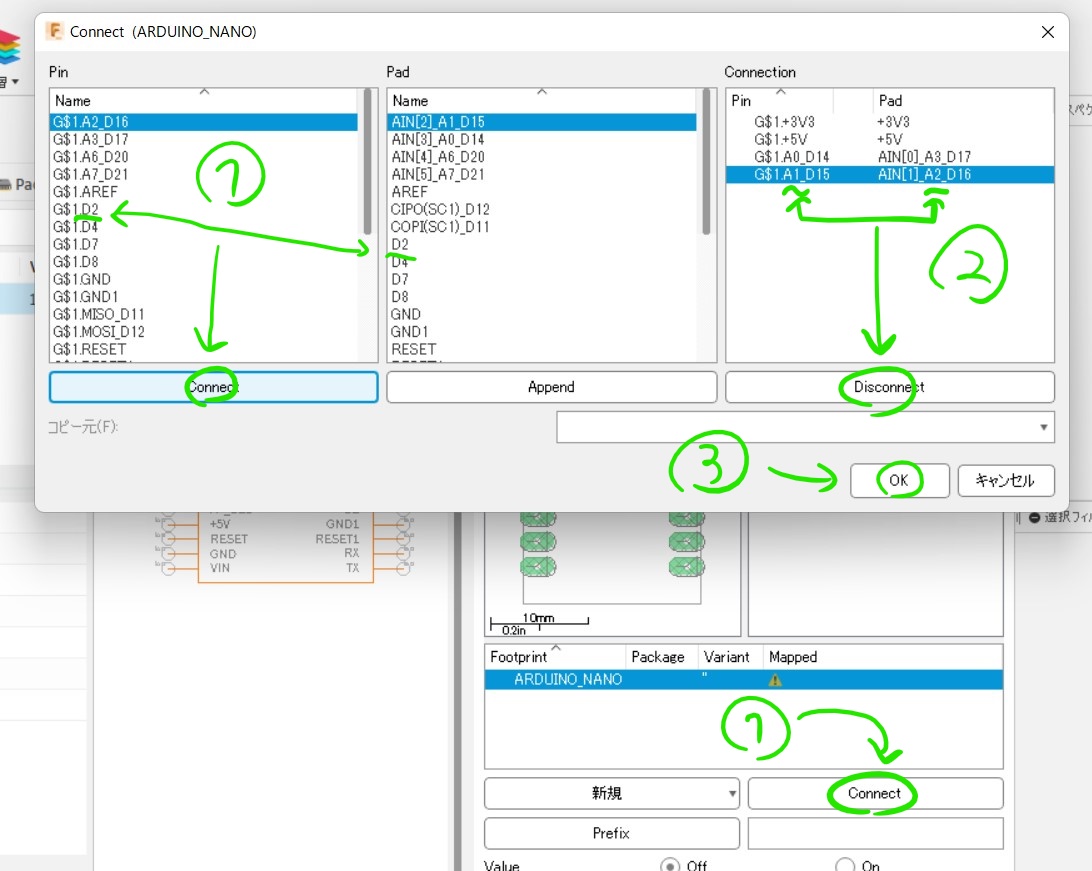Select connection G$1.A0_D14 to AIN[0]_A3_D17
The width and height of the screenshot is (1092, 871).
click(890, 157)
